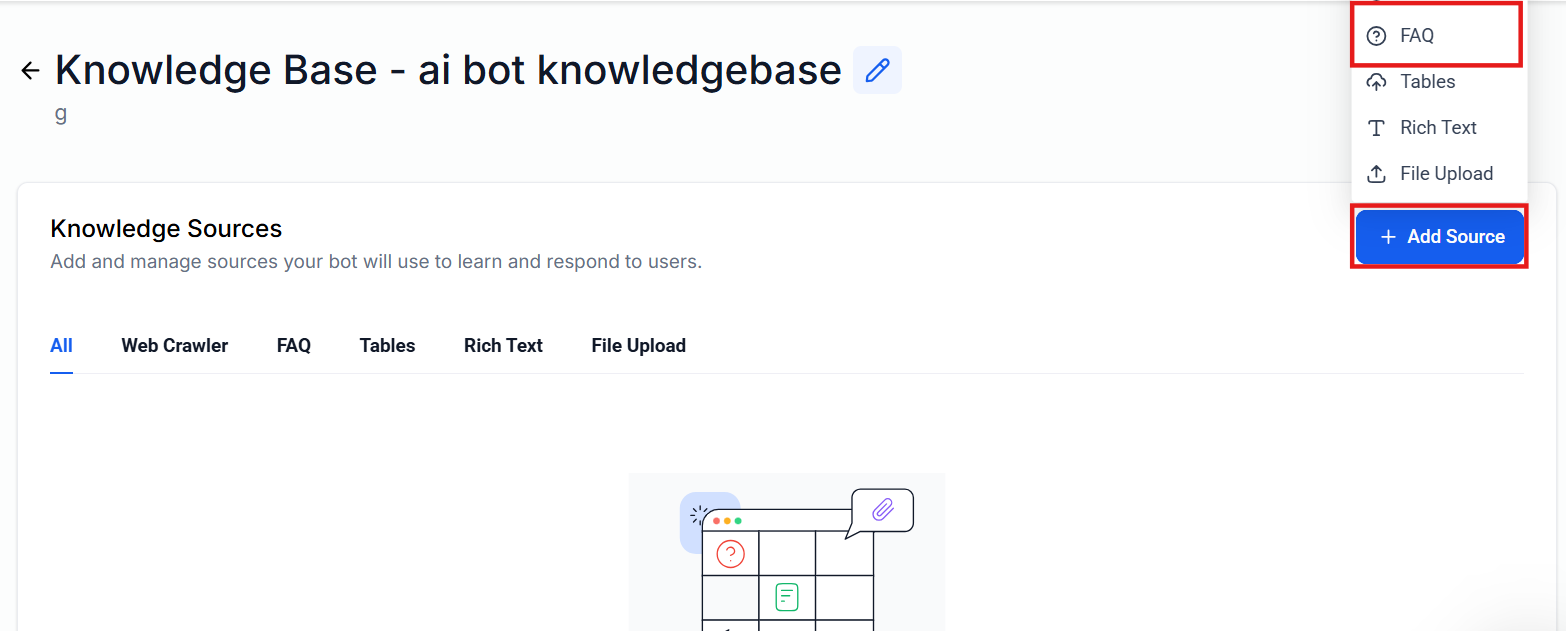Open the FAQ tab in Knowledge Sources
Viewport: 1566px width, 631px height.
click(x=294, y=346)
